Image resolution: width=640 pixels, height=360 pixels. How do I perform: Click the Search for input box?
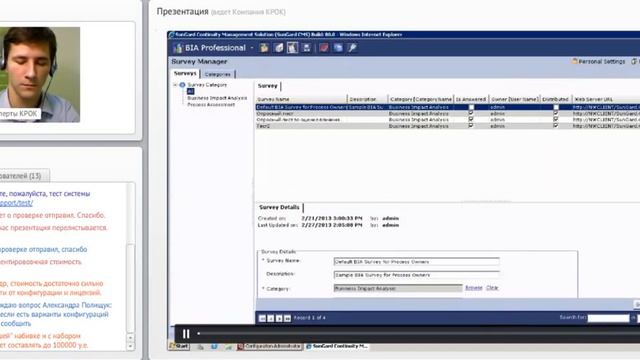(x=608, y=318)
